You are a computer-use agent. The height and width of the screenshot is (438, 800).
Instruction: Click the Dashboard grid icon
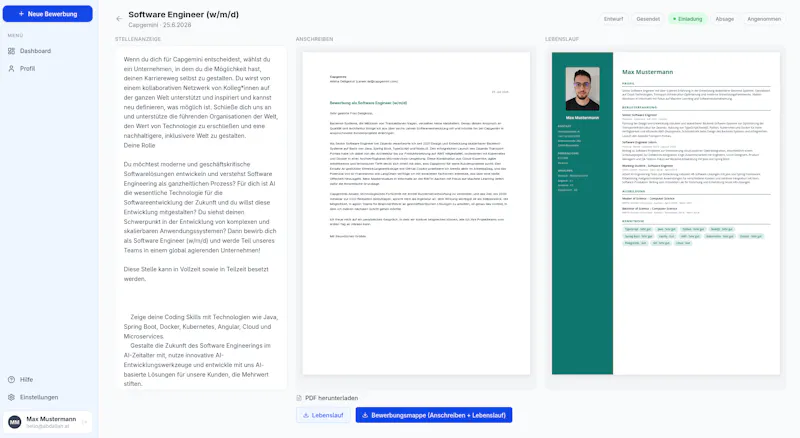pyautogui.click(x=11, y=51)
